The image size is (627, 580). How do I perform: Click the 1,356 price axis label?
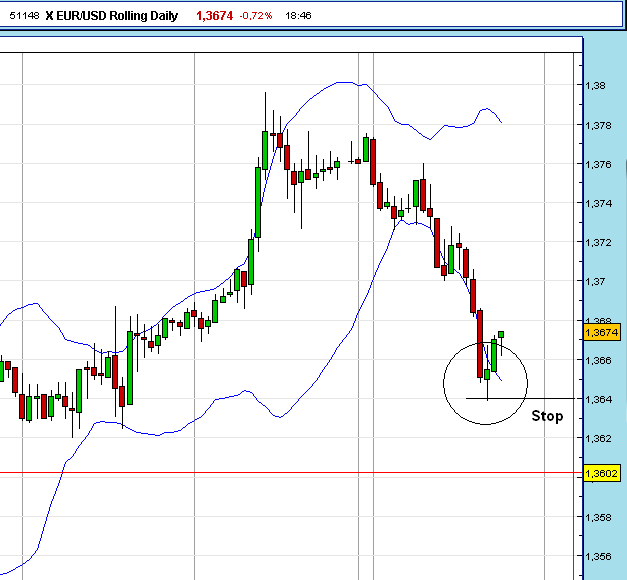[598, 556]
